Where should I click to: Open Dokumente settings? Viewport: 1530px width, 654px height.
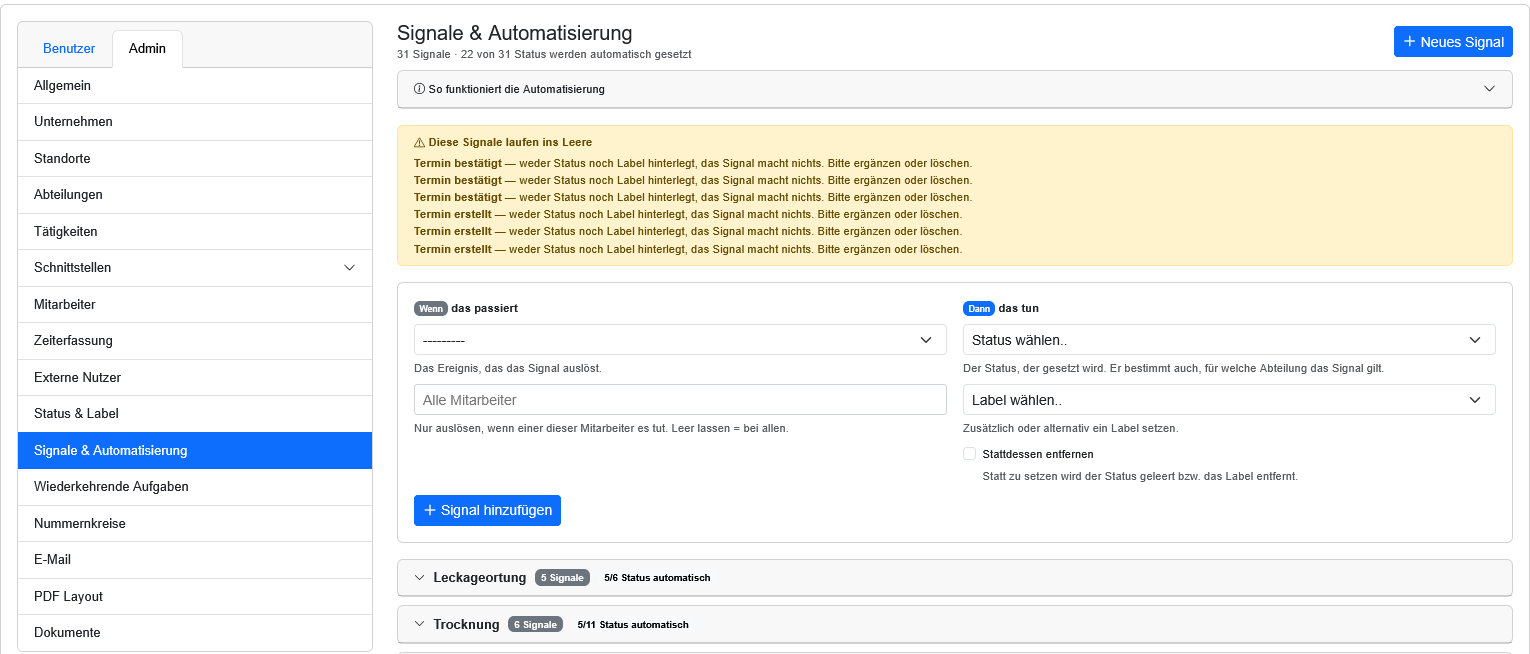point(195,633)
